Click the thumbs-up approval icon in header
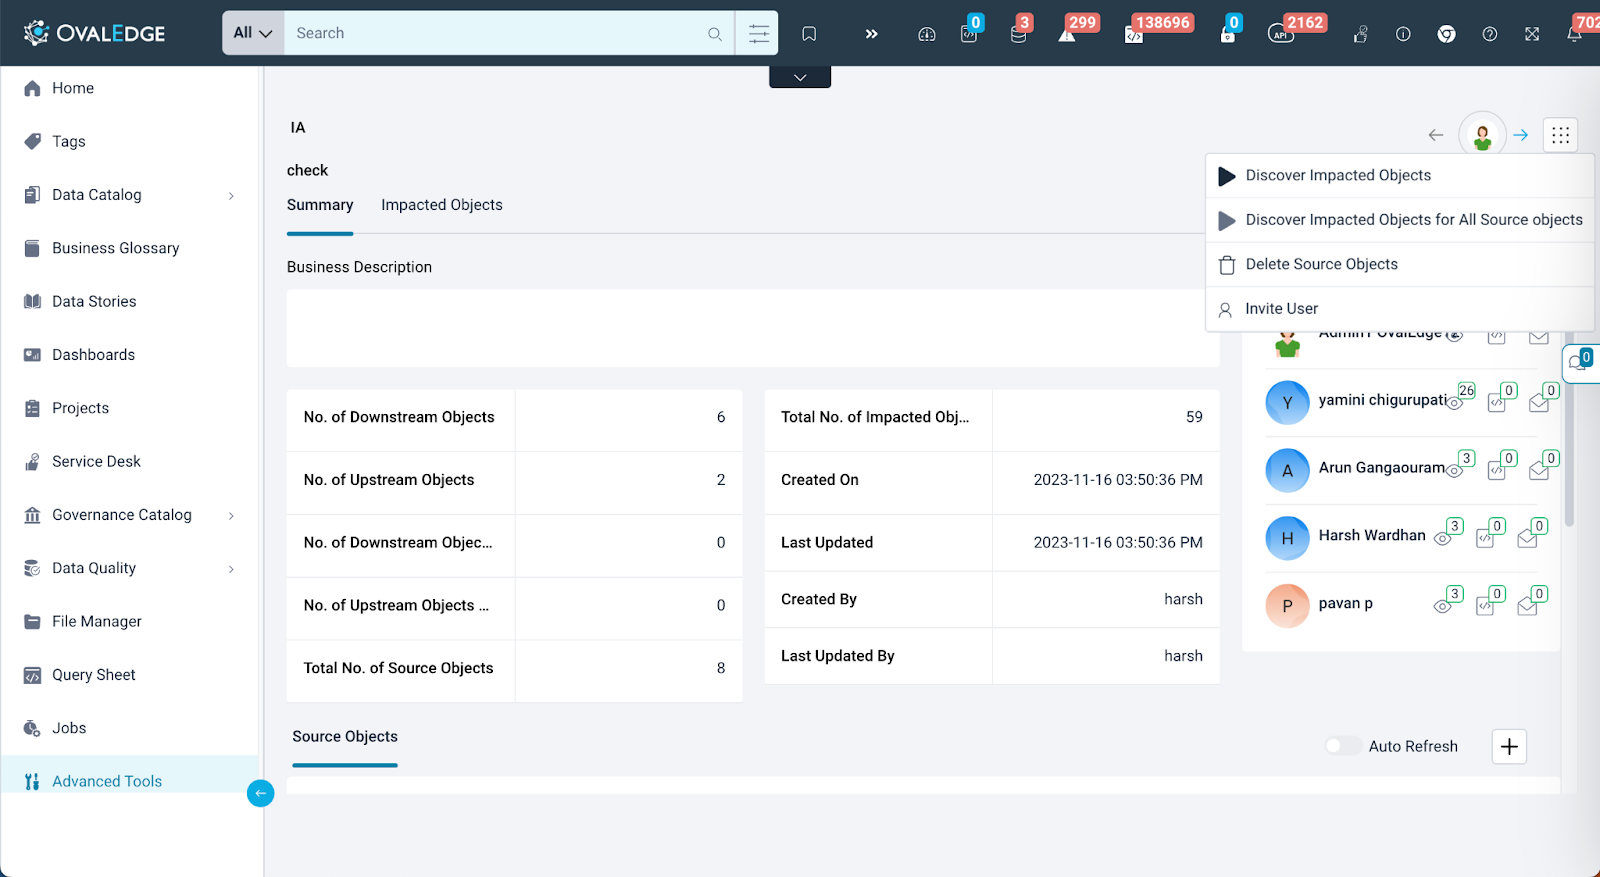Image resolution: width=1600 pixels, height=877 pixels. pos(1360,34)
